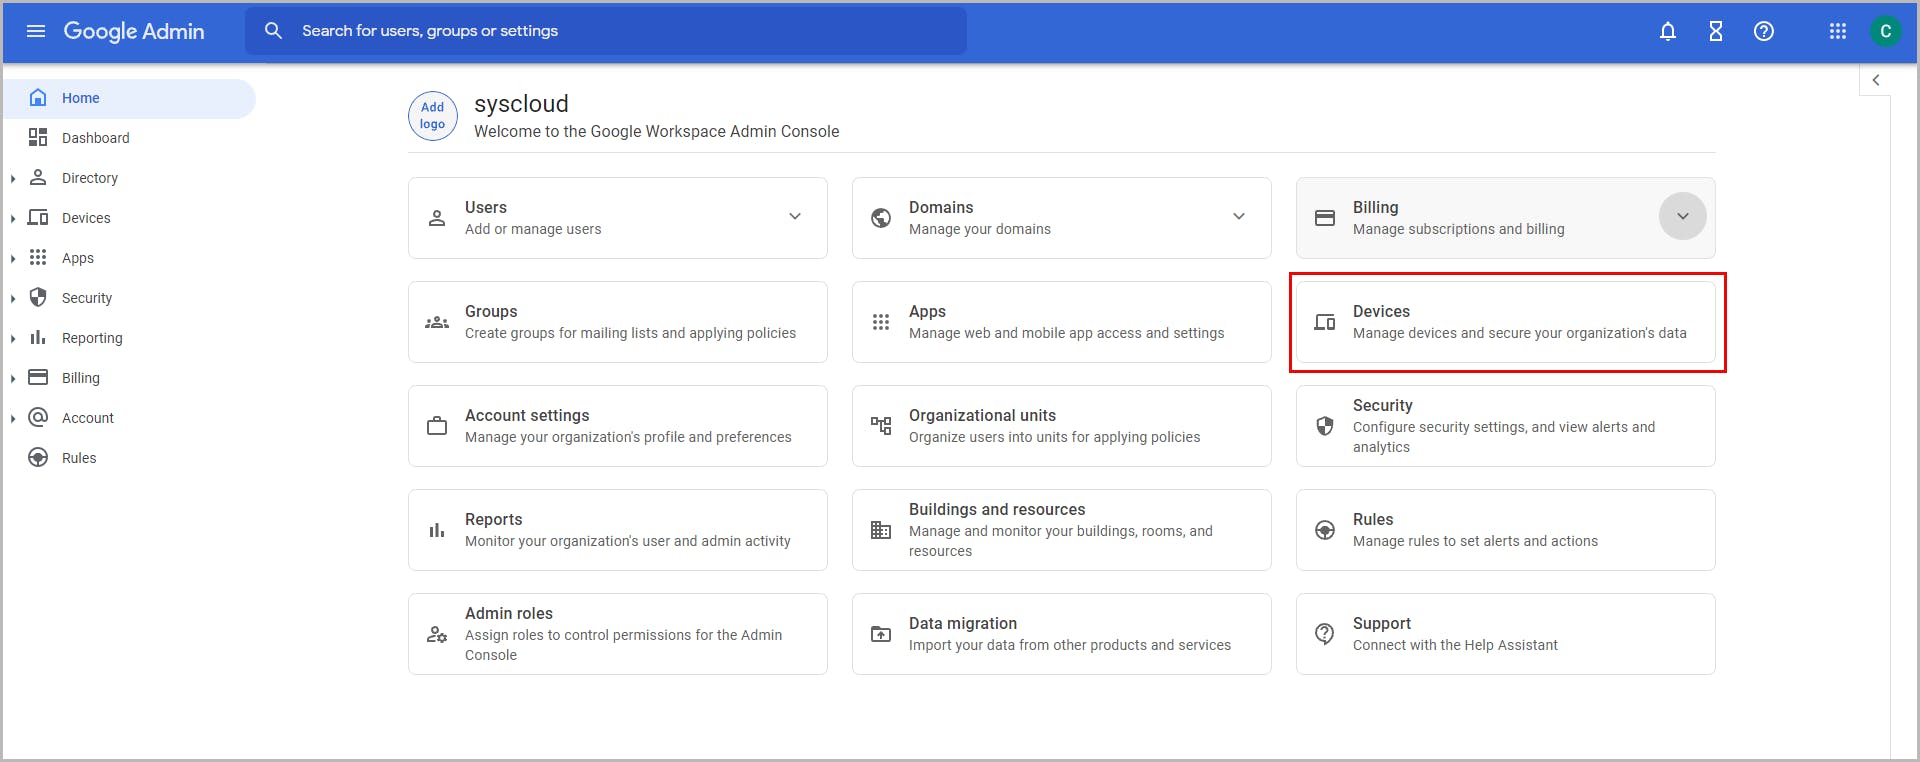The height and width of the screenshot is (762, 1920).
Task: Expand the Devices tree arrow in sidebar
Action: click(13, 219)
